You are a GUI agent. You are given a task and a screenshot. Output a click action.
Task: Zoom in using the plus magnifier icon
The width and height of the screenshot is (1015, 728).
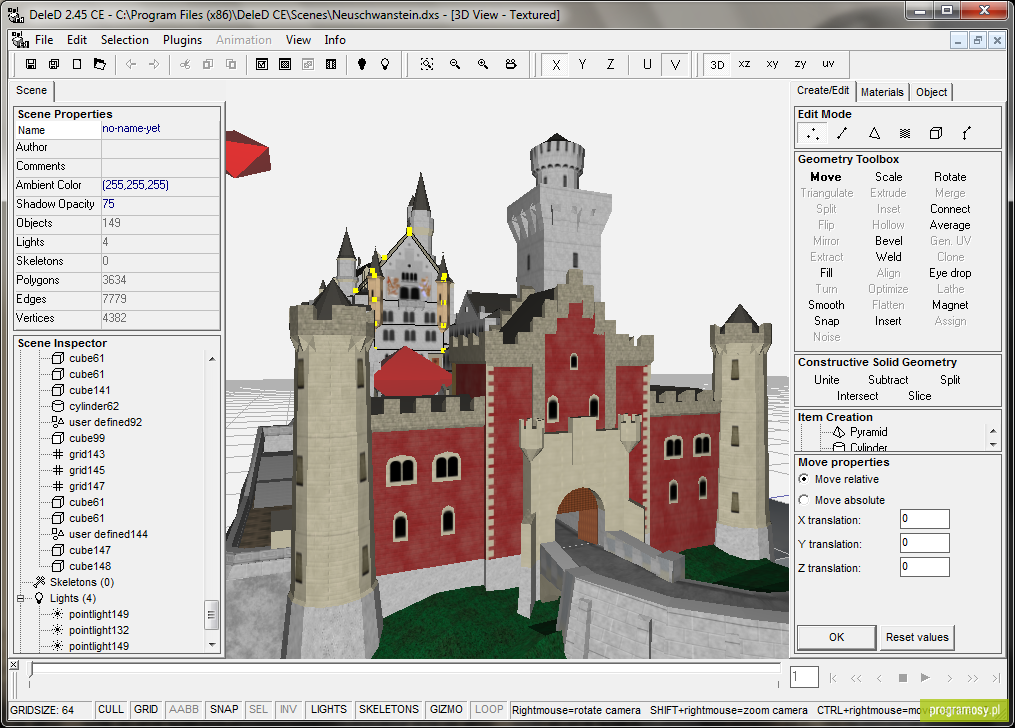pyautogui.click(x=483, y=64)
